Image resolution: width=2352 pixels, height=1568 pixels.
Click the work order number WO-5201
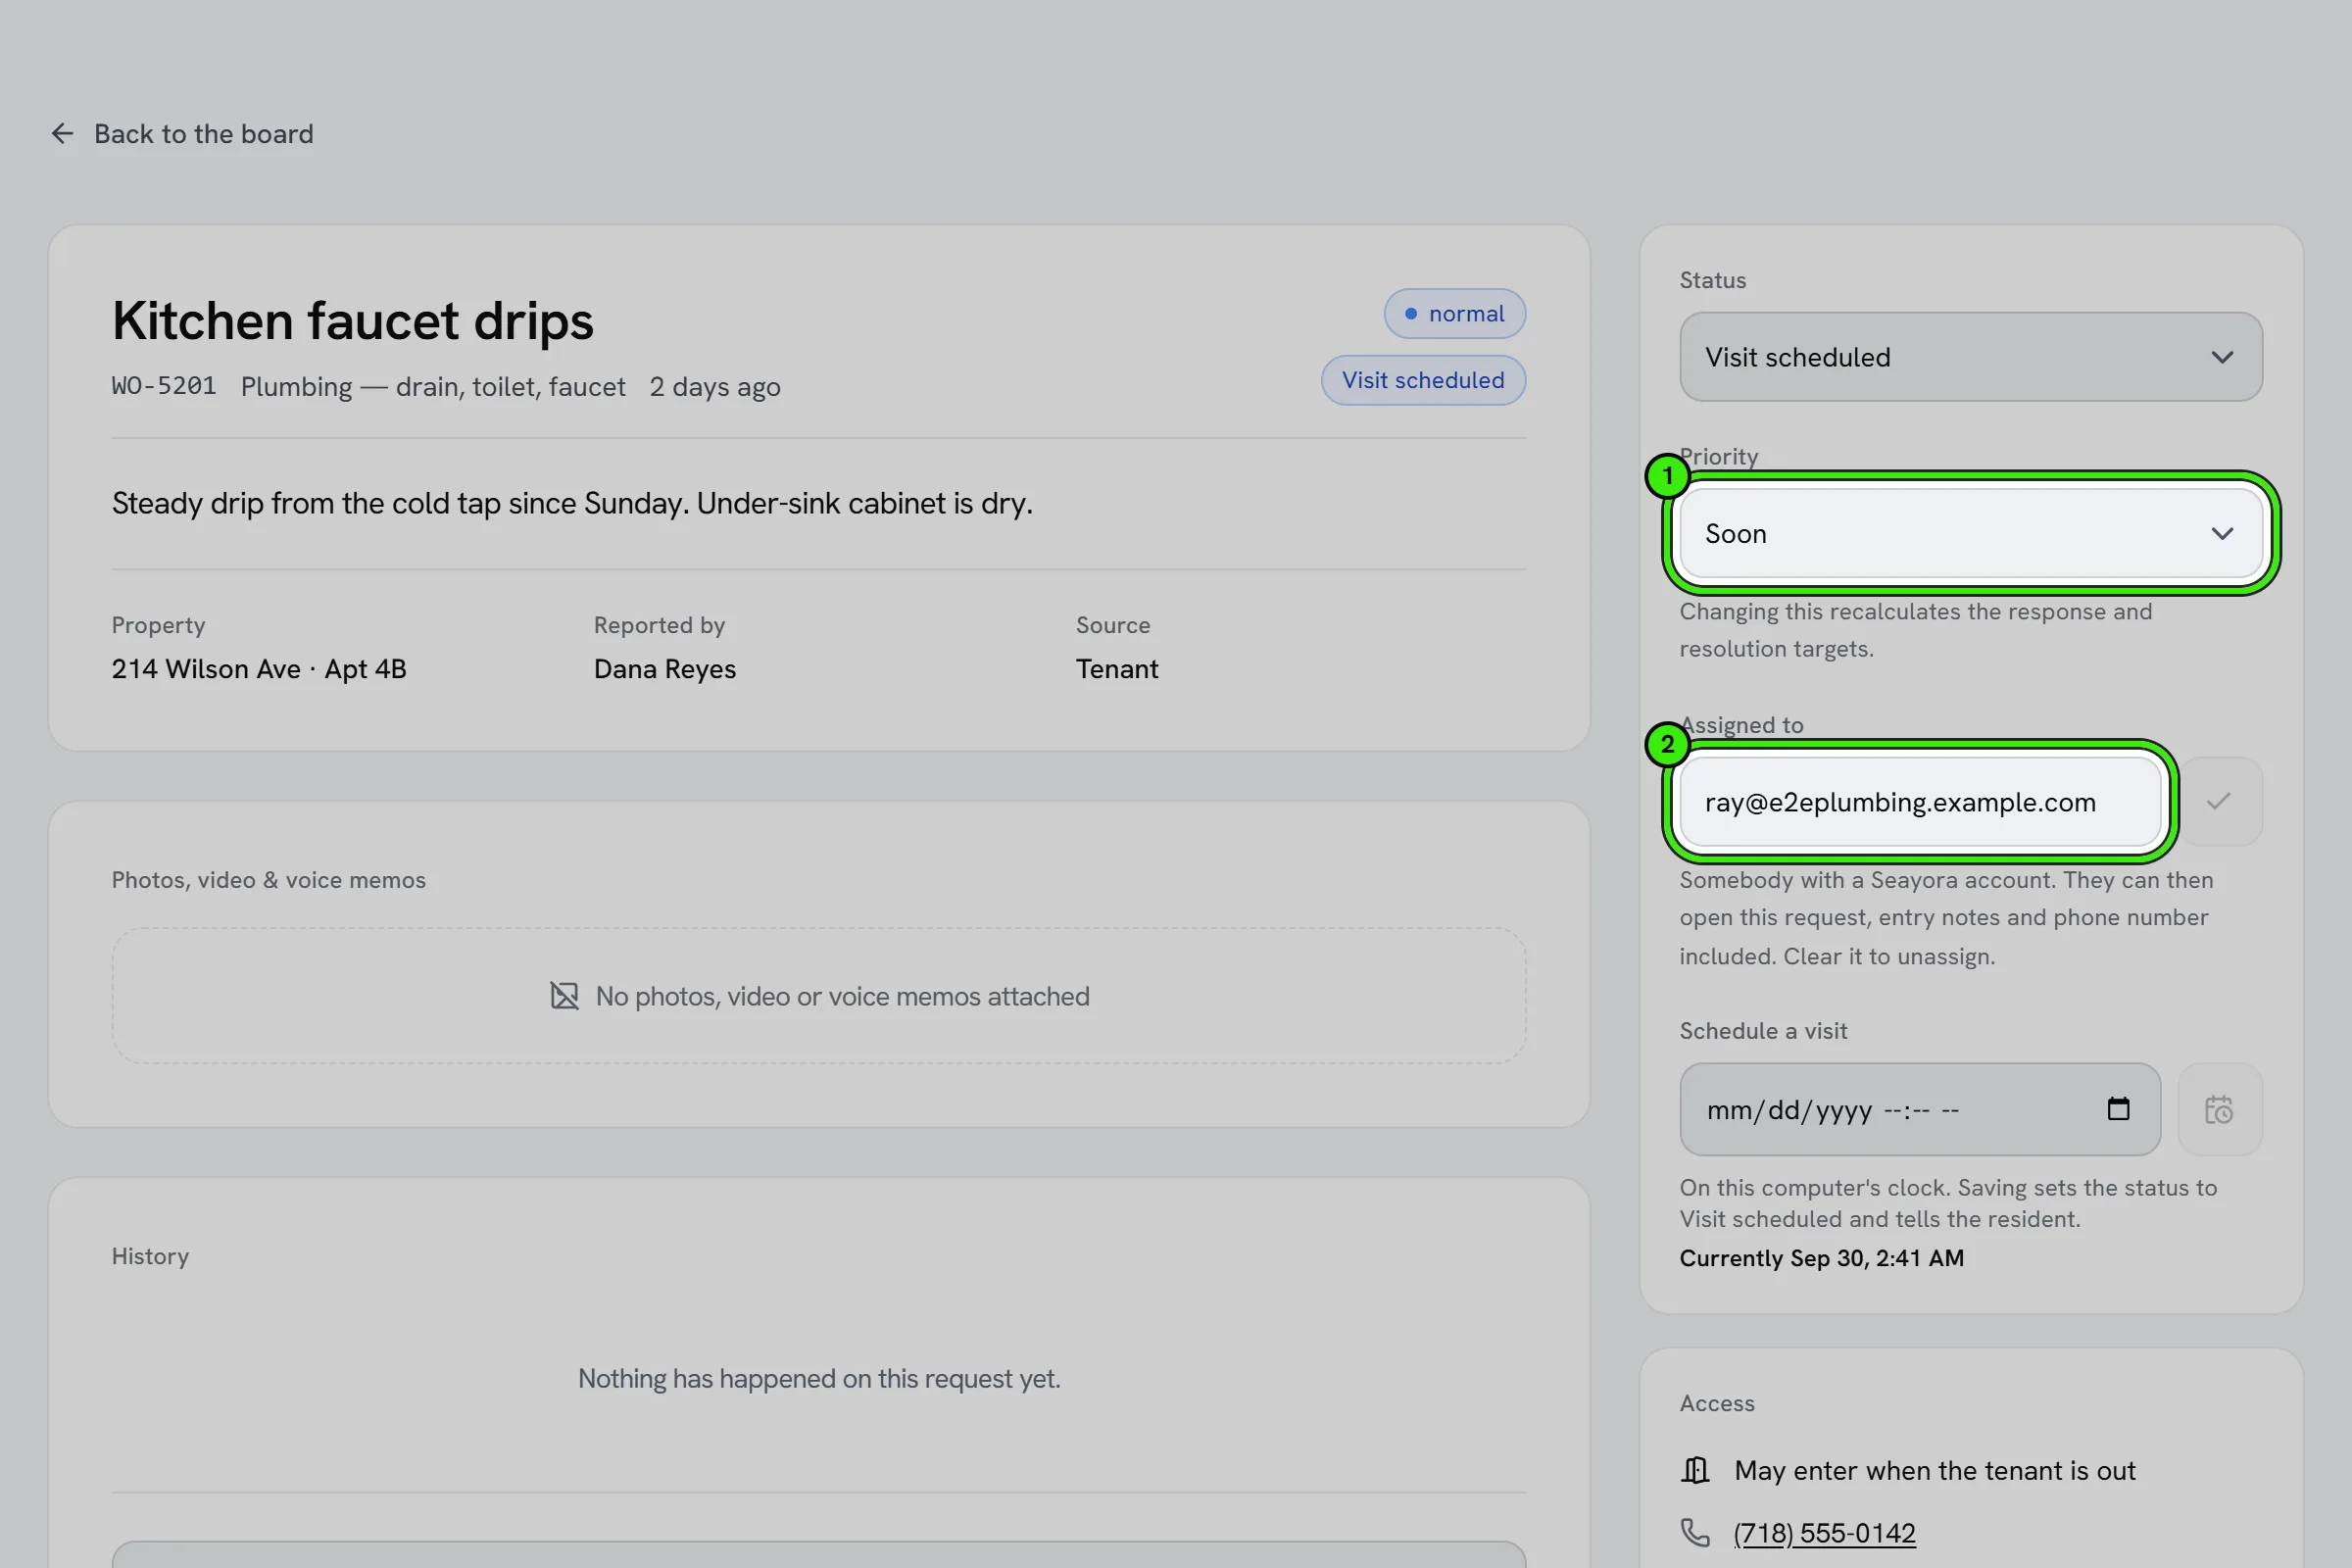(x=164, y=386)
